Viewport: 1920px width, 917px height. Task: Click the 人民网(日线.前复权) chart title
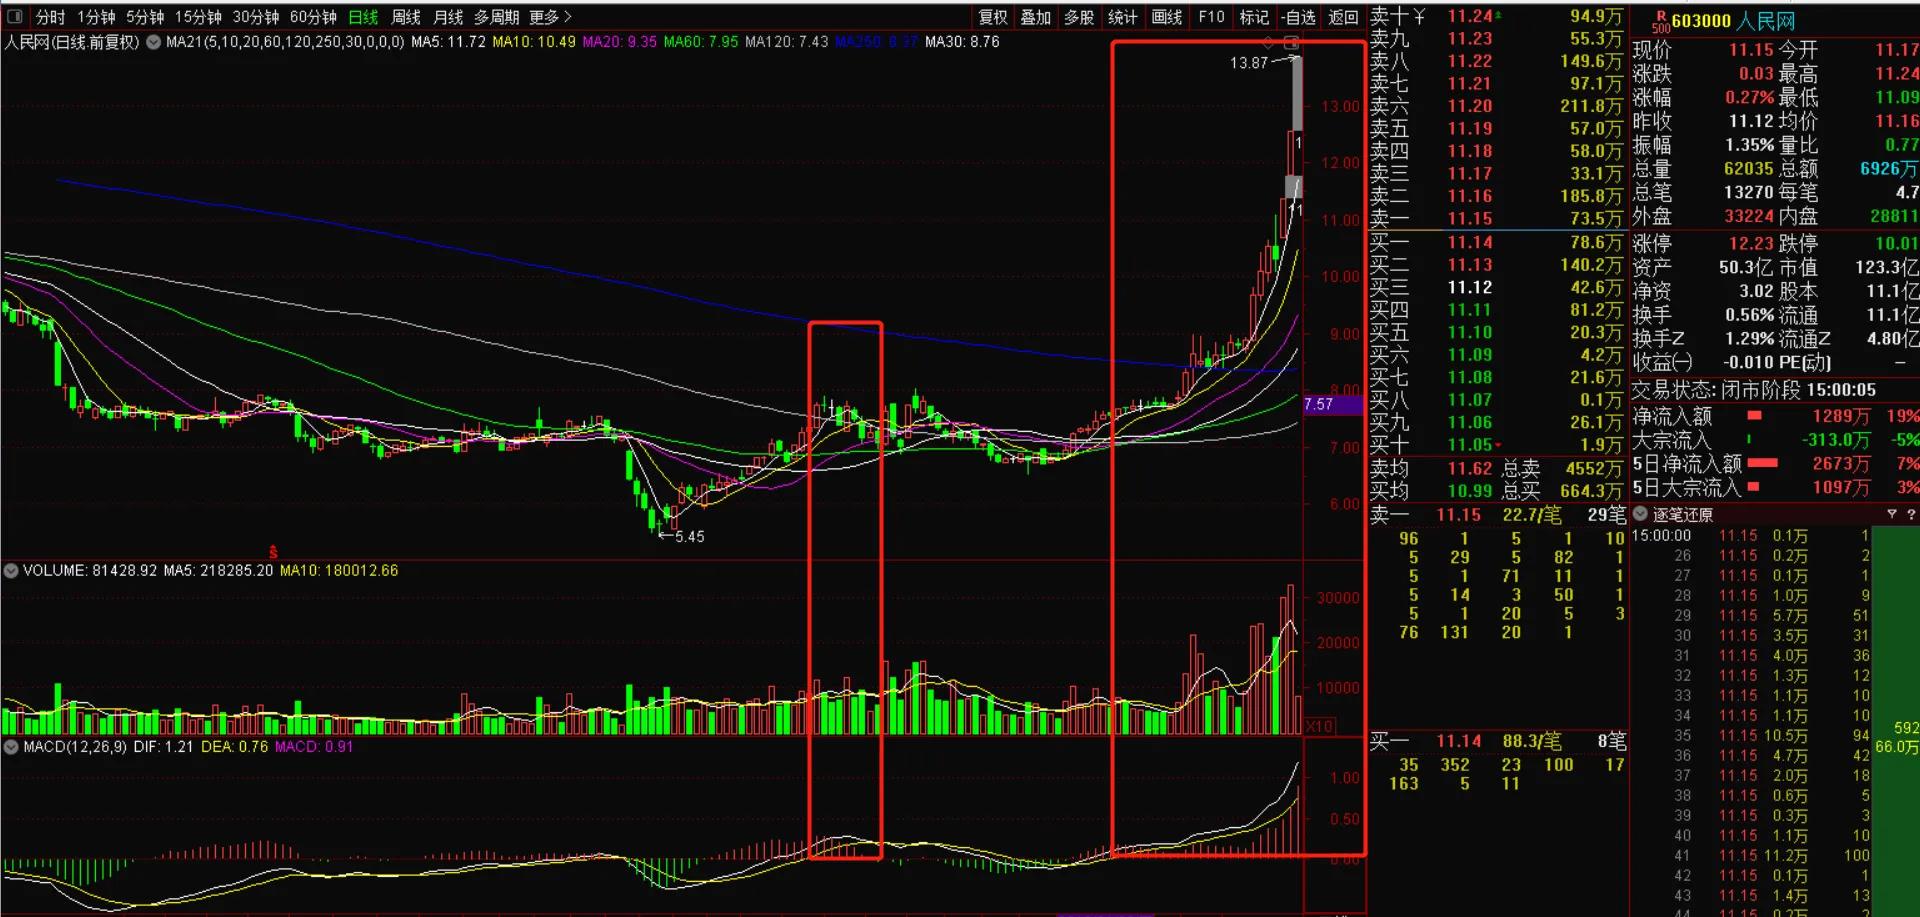(72, 42)
